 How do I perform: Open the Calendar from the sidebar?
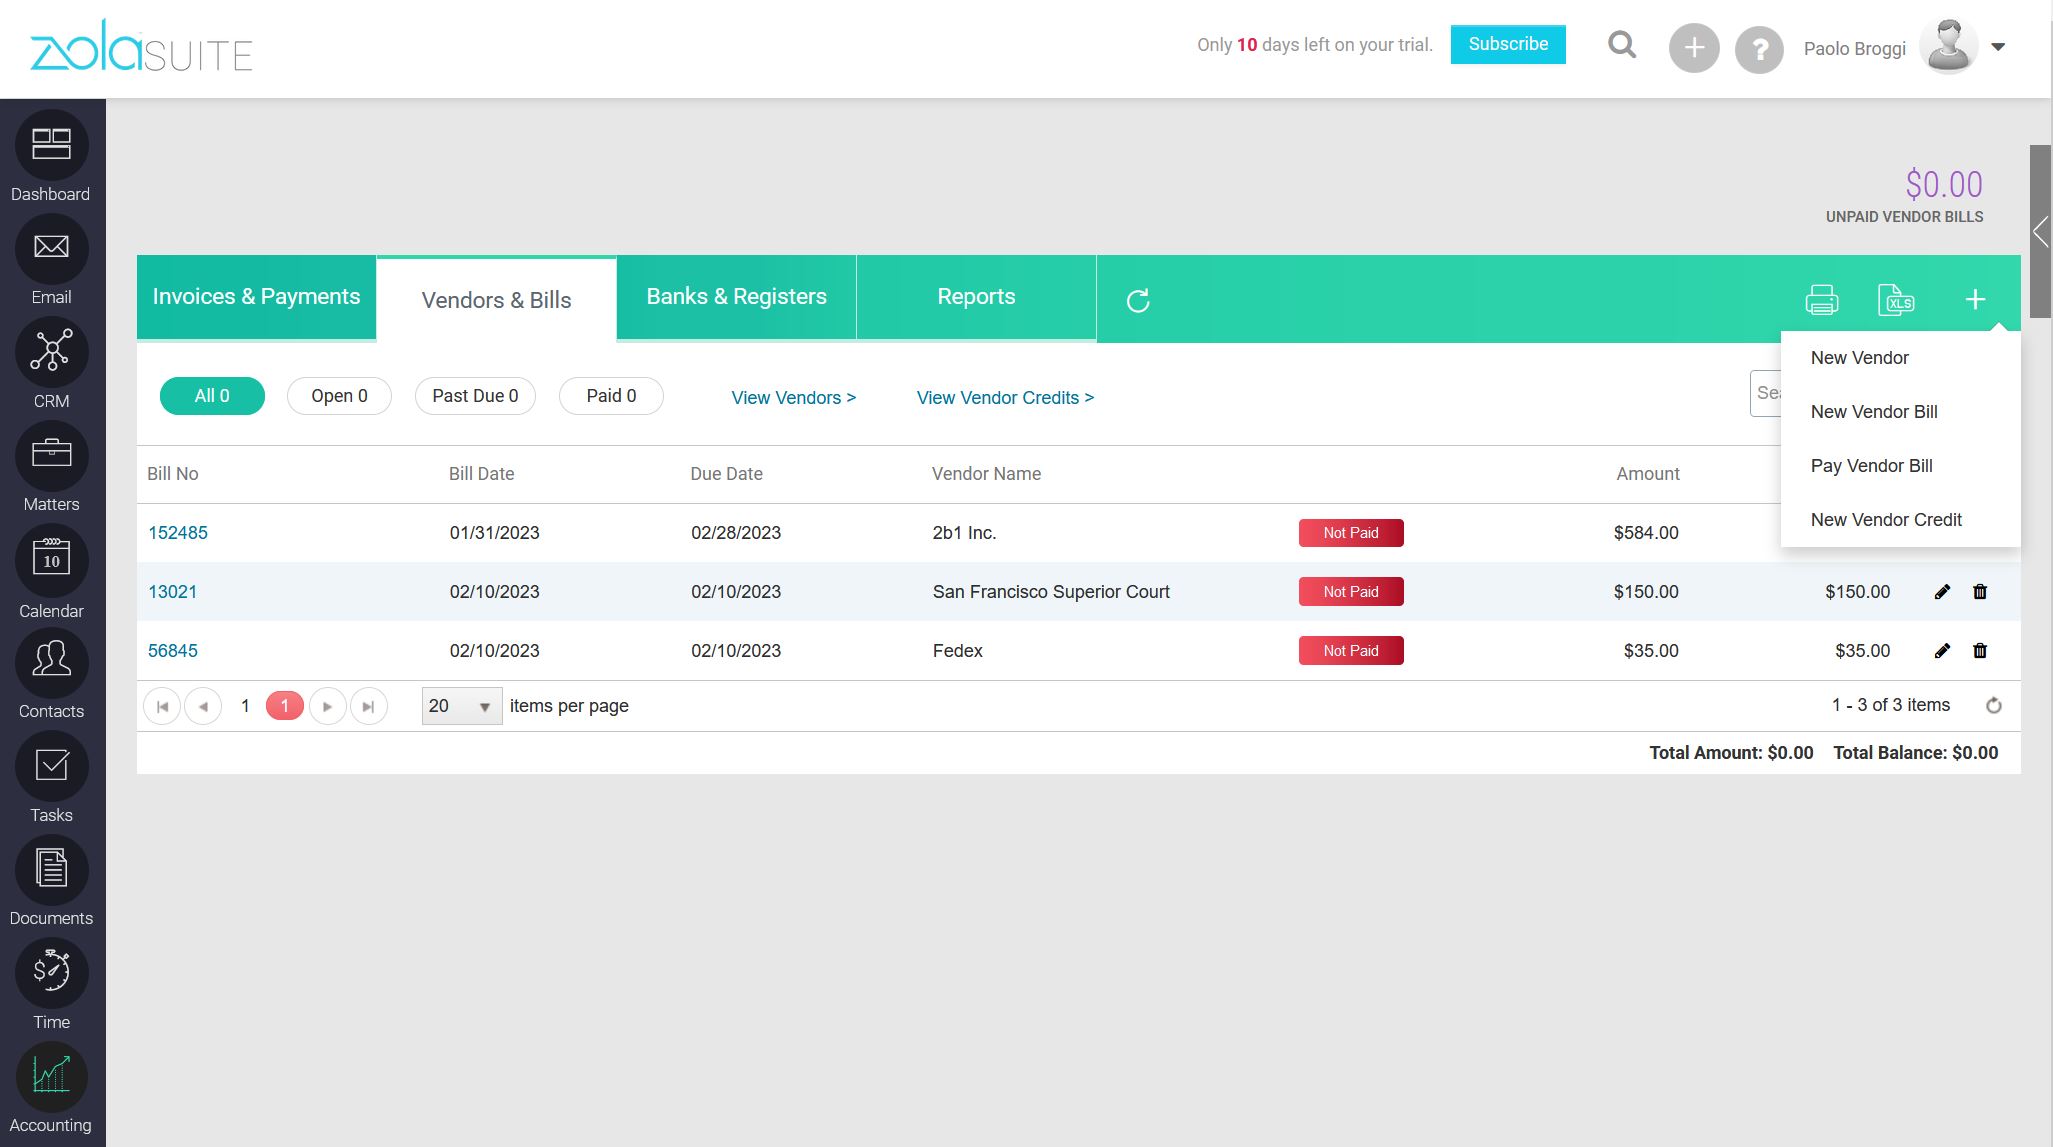(51, 560)
